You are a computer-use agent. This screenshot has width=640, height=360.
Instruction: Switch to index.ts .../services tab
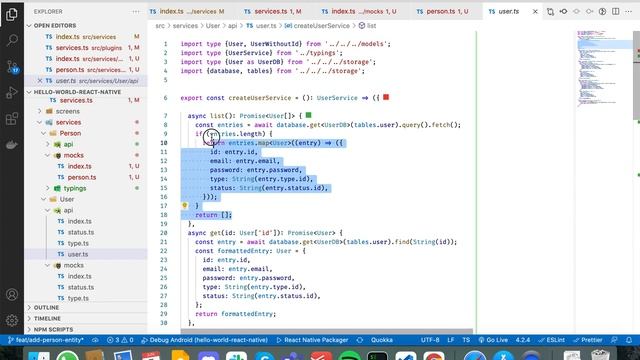click(188, 11)
